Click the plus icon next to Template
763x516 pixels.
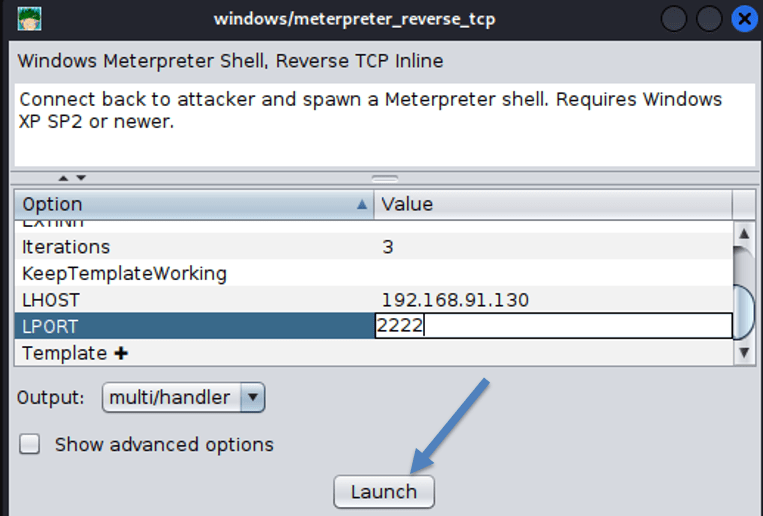click(x=121, y=353)
